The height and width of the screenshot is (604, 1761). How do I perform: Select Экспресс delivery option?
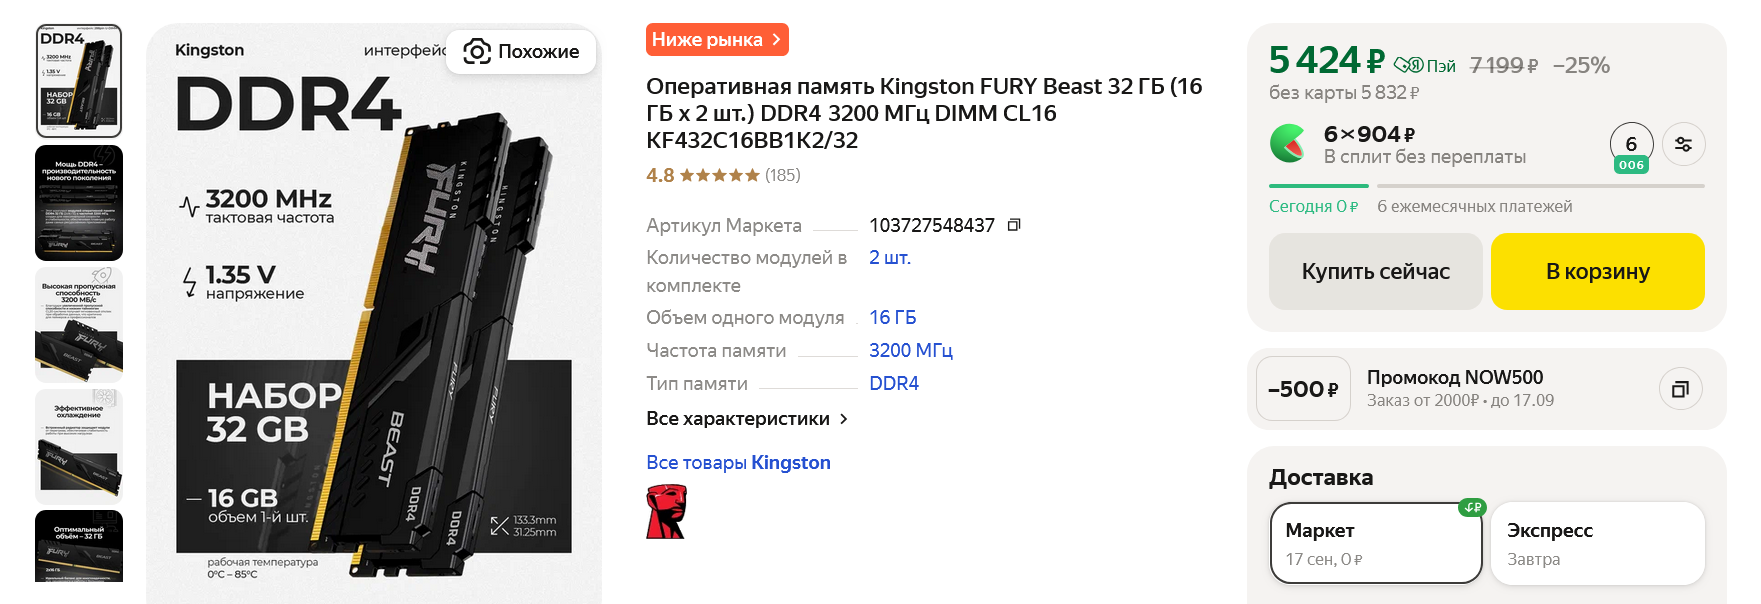[x=1597, y=543]
